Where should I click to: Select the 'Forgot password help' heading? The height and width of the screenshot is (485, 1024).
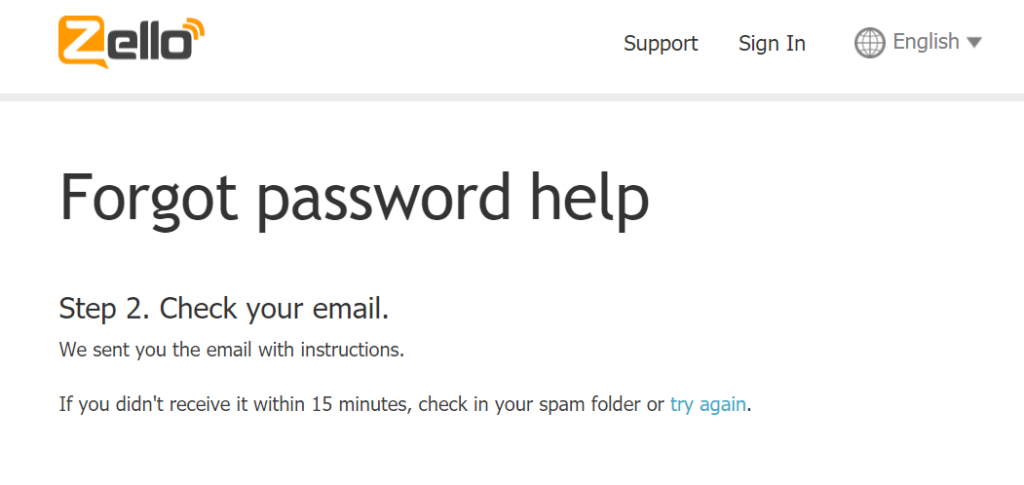[354, 198]
